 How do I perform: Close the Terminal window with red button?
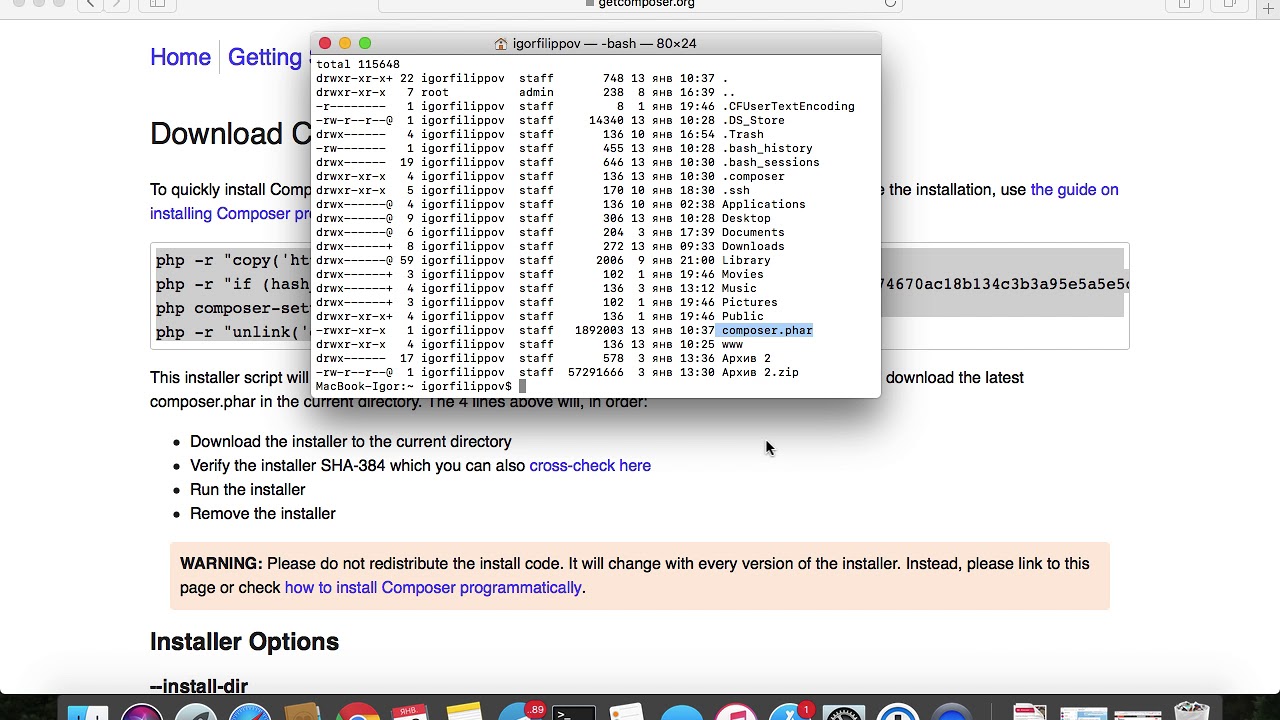[x=325, y=43]
